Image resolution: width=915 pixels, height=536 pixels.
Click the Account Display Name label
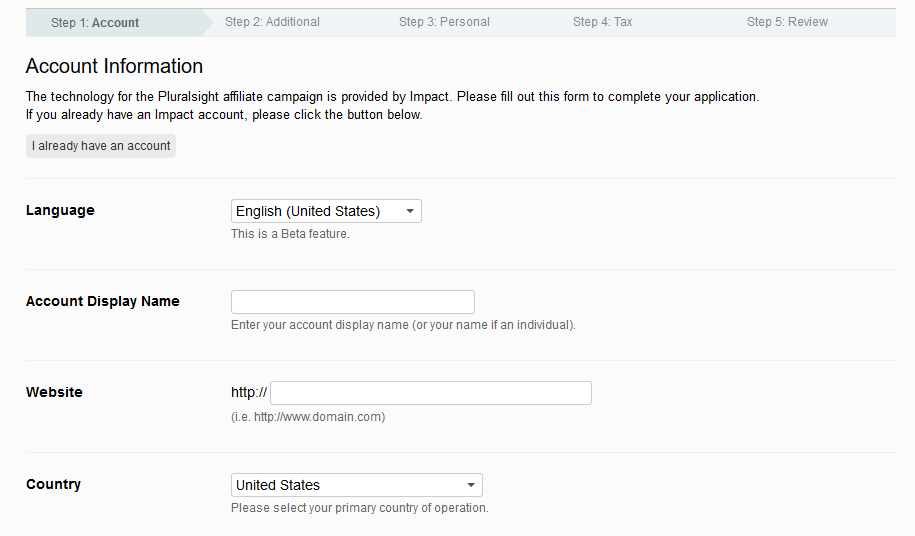pos(102,301)
